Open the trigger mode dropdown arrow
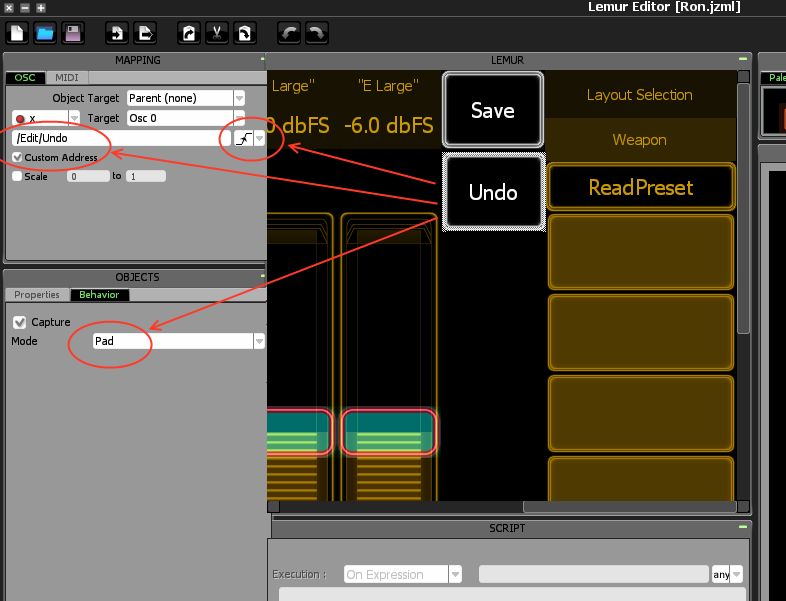Screen dimensions: 786x601 tap(259, 138)
